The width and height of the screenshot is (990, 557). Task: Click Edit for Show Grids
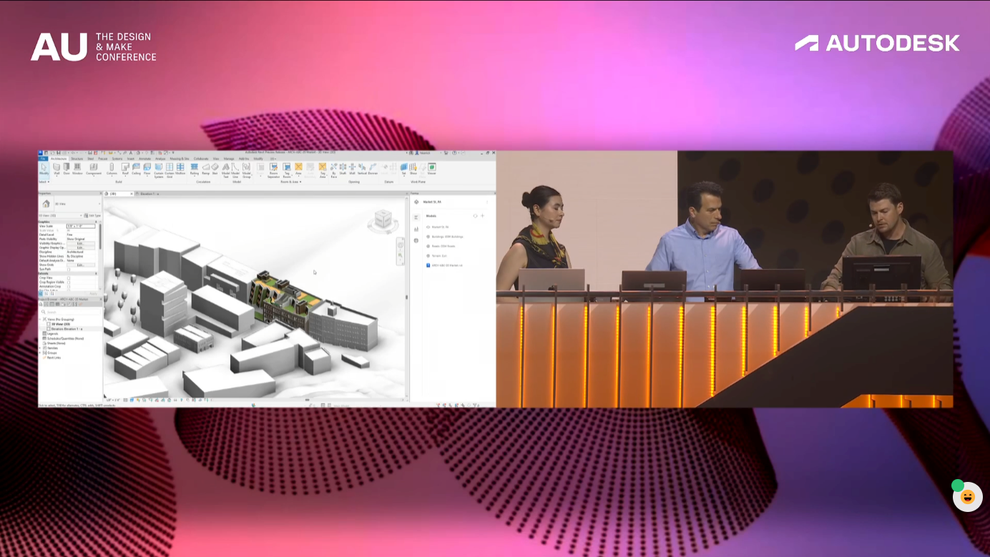(x=80, y=265)
